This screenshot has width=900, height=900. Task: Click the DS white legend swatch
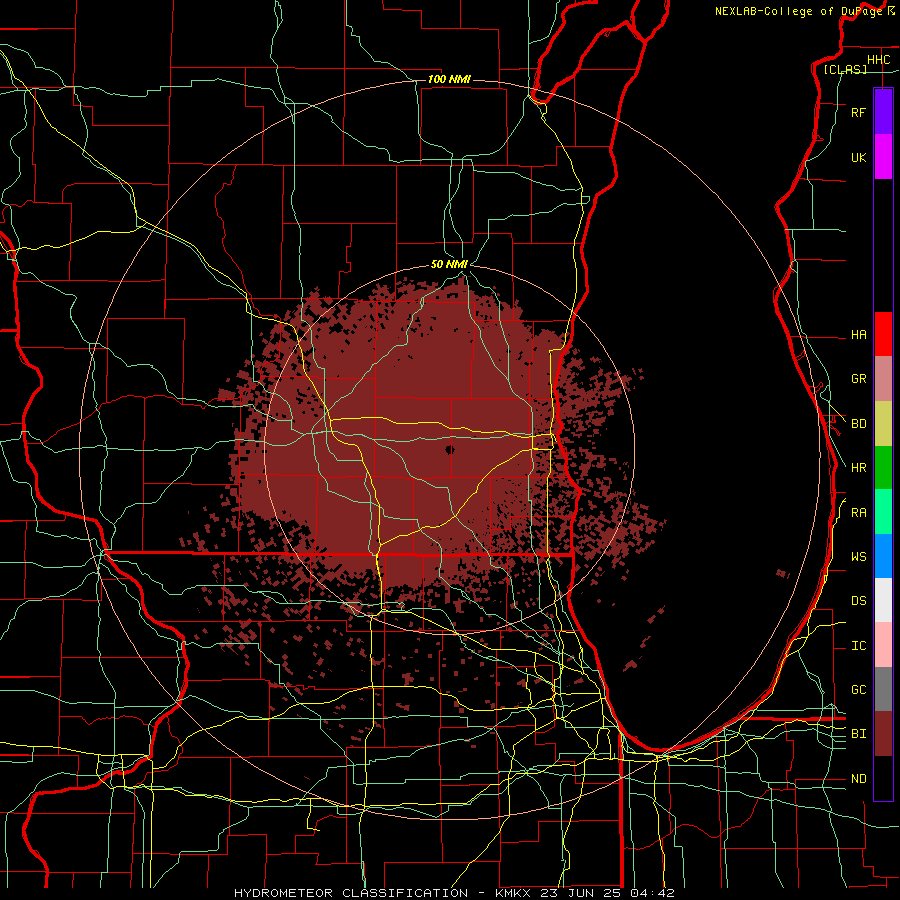[x=883, y=600]
